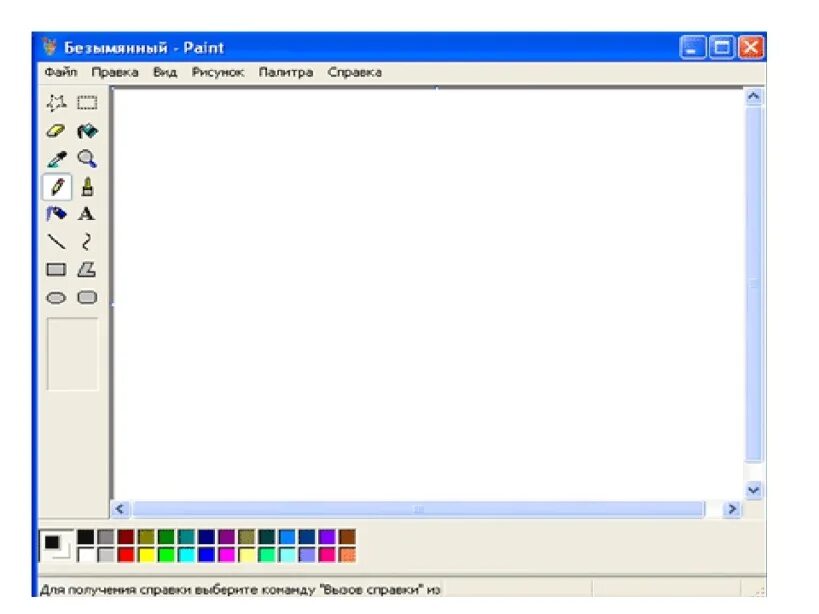This screenshot has width=819, height=614.
Task: Pick the hot pink swatch
Action: [327, 554]
